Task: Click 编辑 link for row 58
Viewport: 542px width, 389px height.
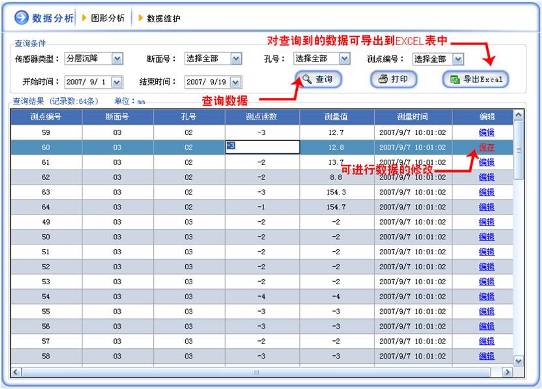Action: pyautogui.click(x=486, y=356)
